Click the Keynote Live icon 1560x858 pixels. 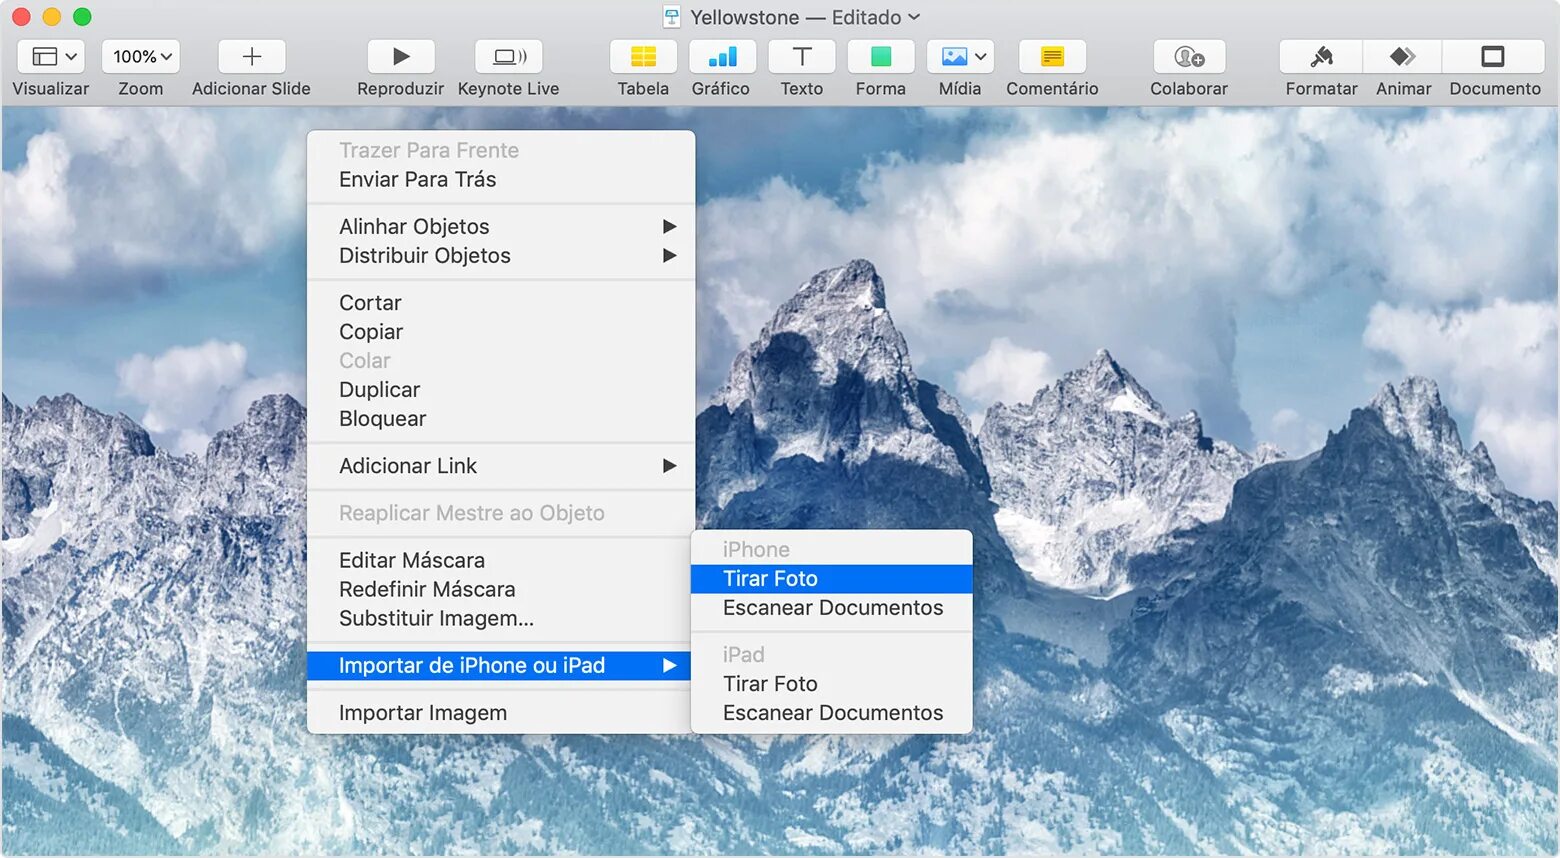[509, 57]
